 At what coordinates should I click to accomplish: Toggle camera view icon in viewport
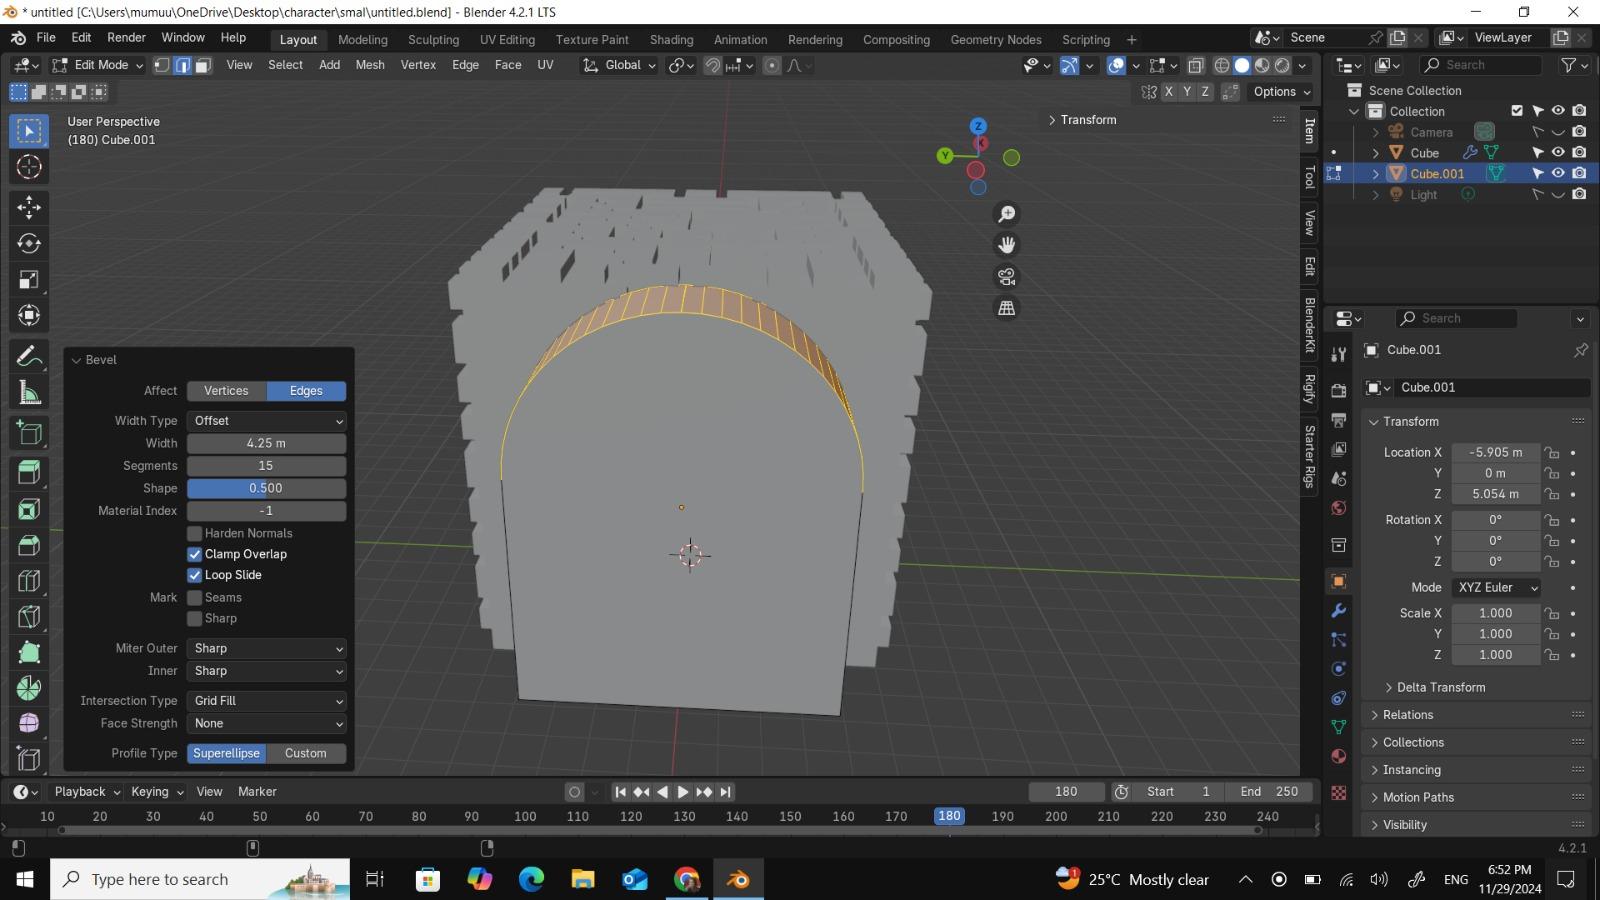[1006, 277]
